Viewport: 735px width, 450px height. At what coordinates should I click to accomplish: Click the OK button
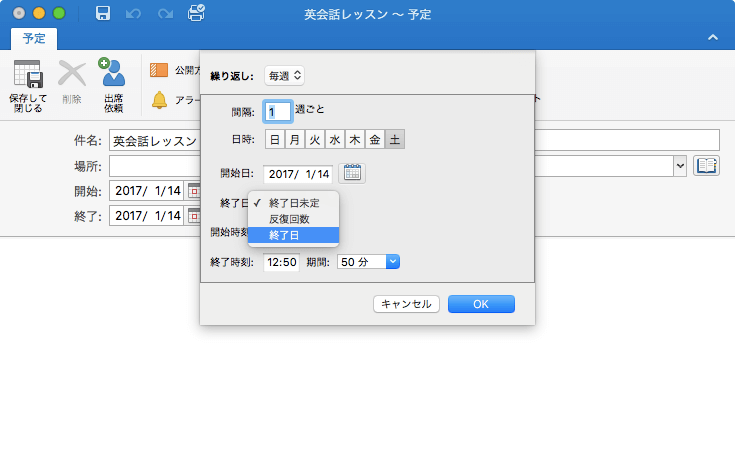click(x=481, y=304)
